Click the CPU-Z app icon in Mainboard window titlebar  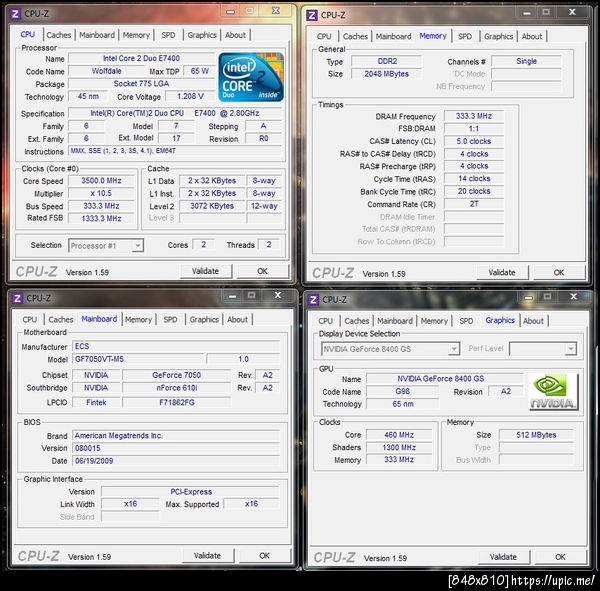pos(17,298)
